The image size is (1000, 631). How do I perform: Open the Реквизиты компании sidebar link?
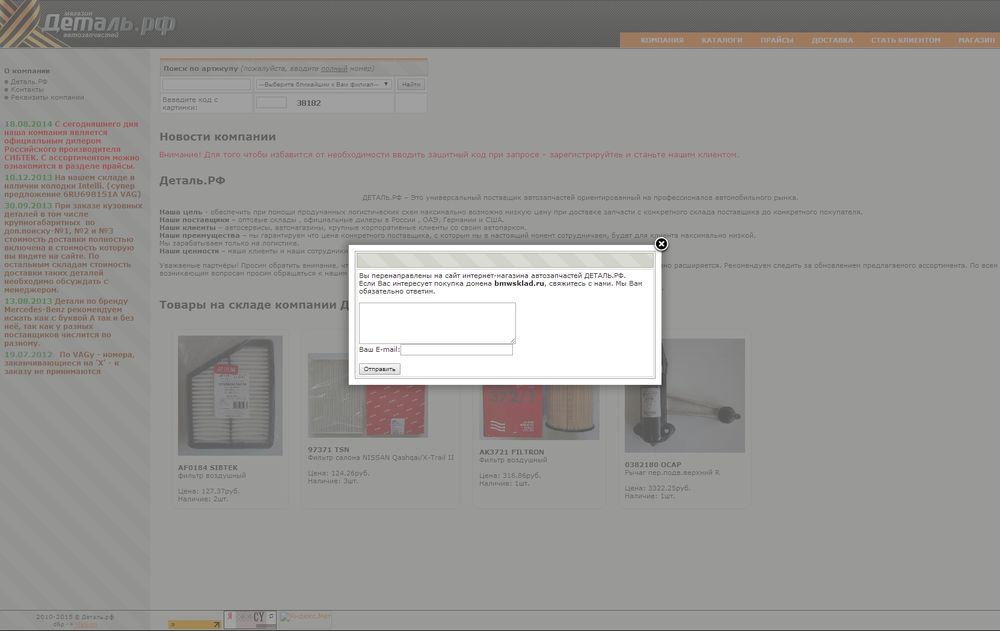(x=47, y=98)
